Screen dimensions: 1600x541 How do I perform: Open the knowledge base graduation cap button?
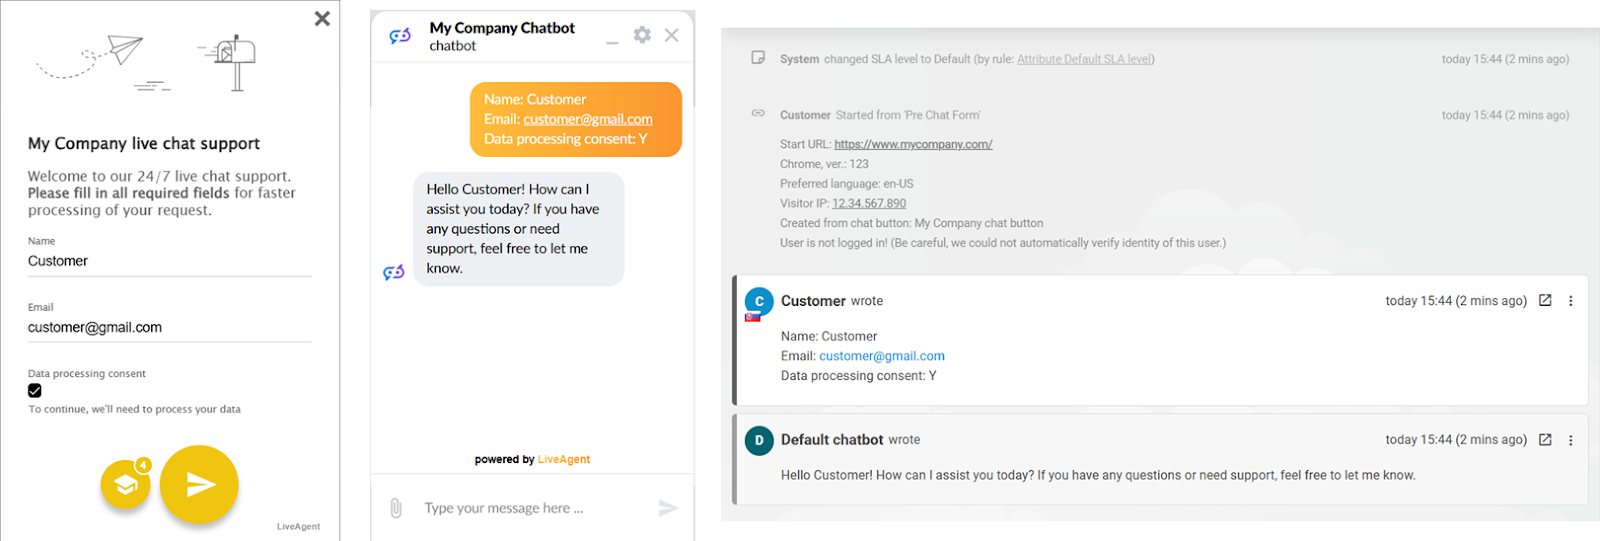pos(125,485)
